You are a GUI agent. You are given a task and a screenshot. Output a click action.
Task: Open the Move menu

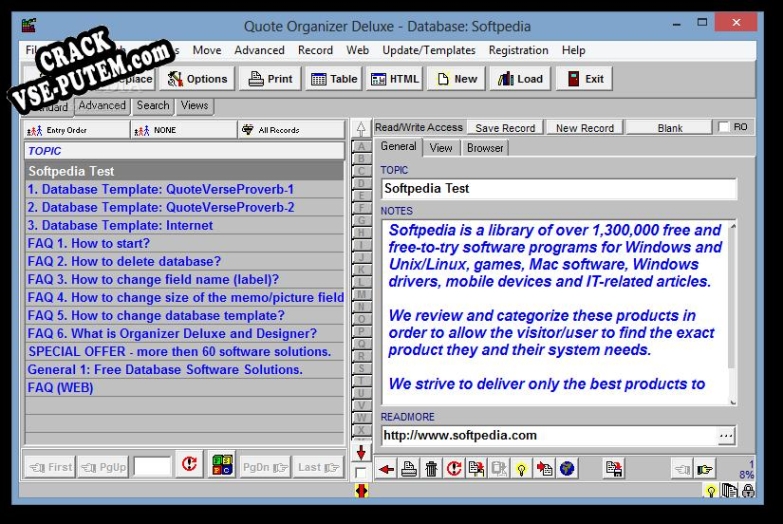pyautogui.click(x=207, y=50)
